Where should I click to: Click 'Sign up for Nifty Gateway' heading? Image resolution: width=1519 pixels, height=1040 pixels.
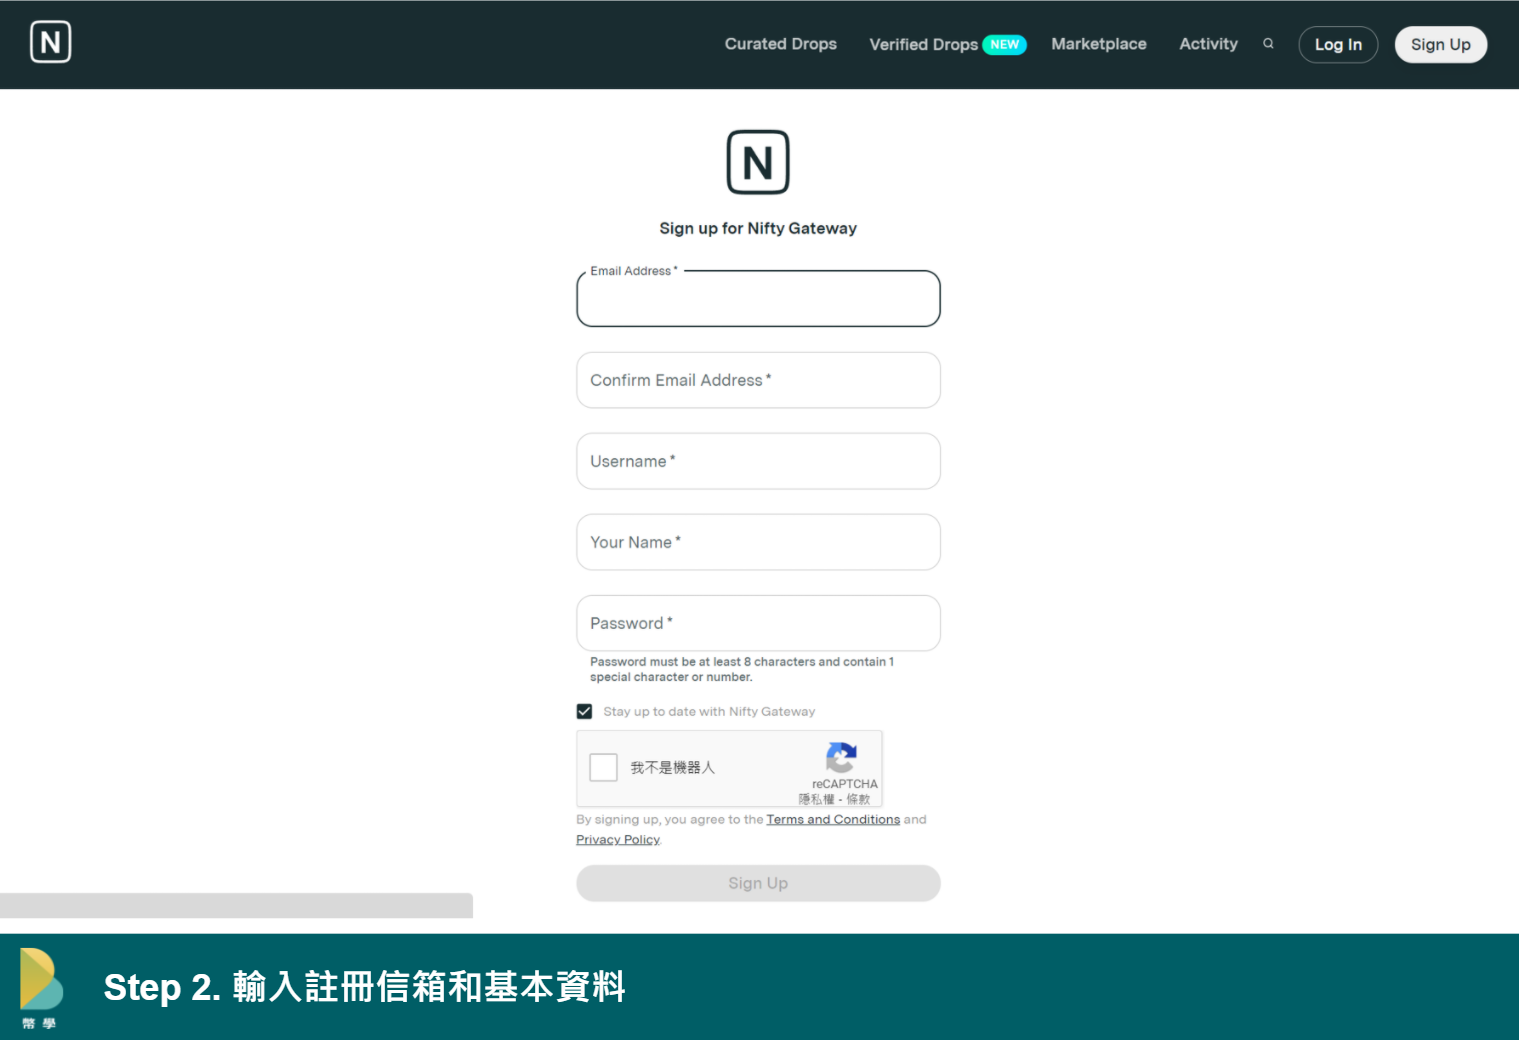pos(758,228)
